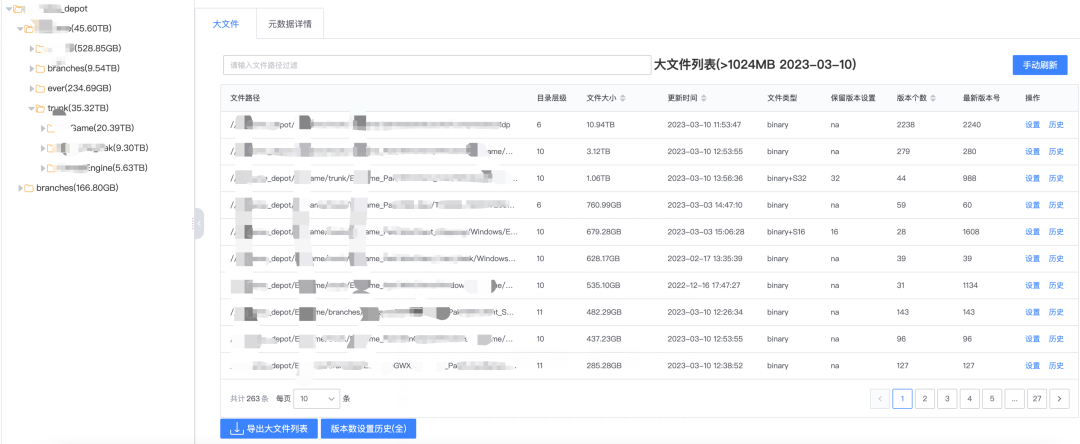
Task: Click the 1608 latest version cell
Action: tap(972, 232)
